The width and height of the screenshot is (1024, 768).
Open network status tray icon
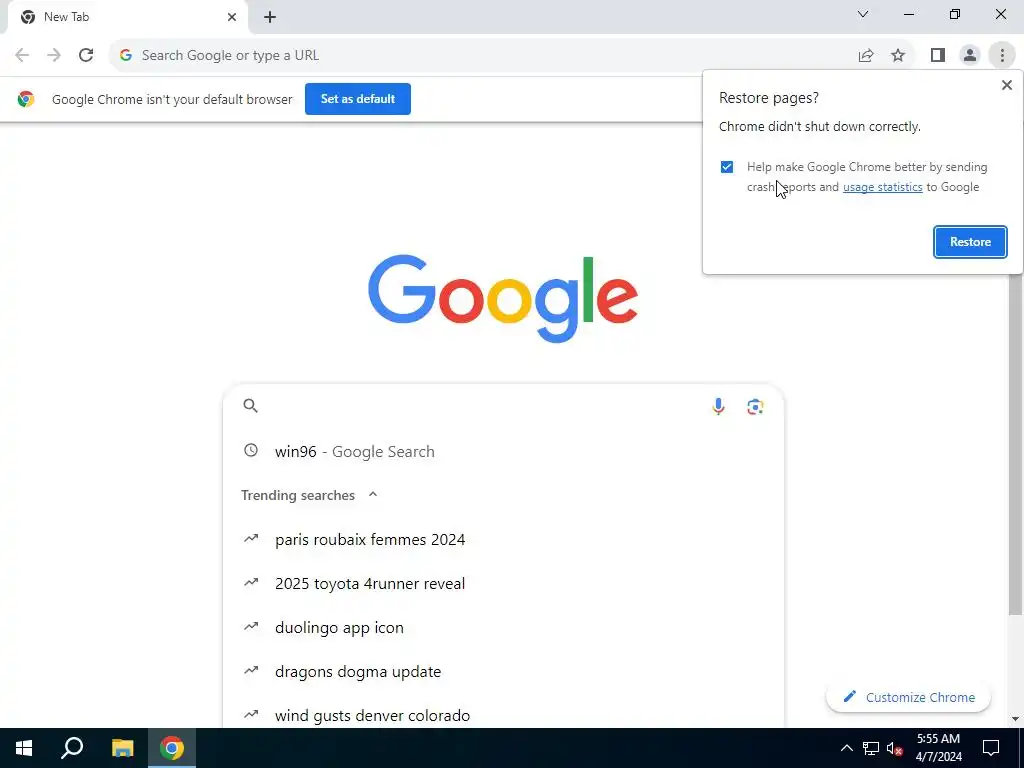click(871, 748)
